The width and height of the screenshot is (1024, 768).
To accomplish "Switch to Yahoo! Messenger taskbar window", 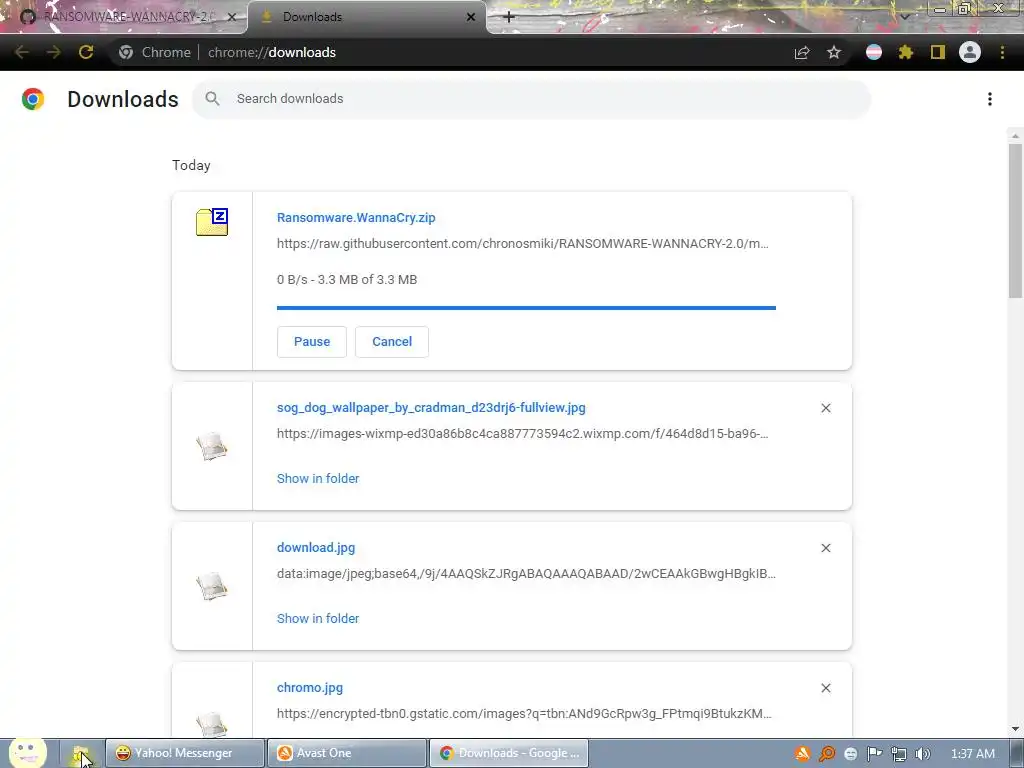I will (185, 753).
